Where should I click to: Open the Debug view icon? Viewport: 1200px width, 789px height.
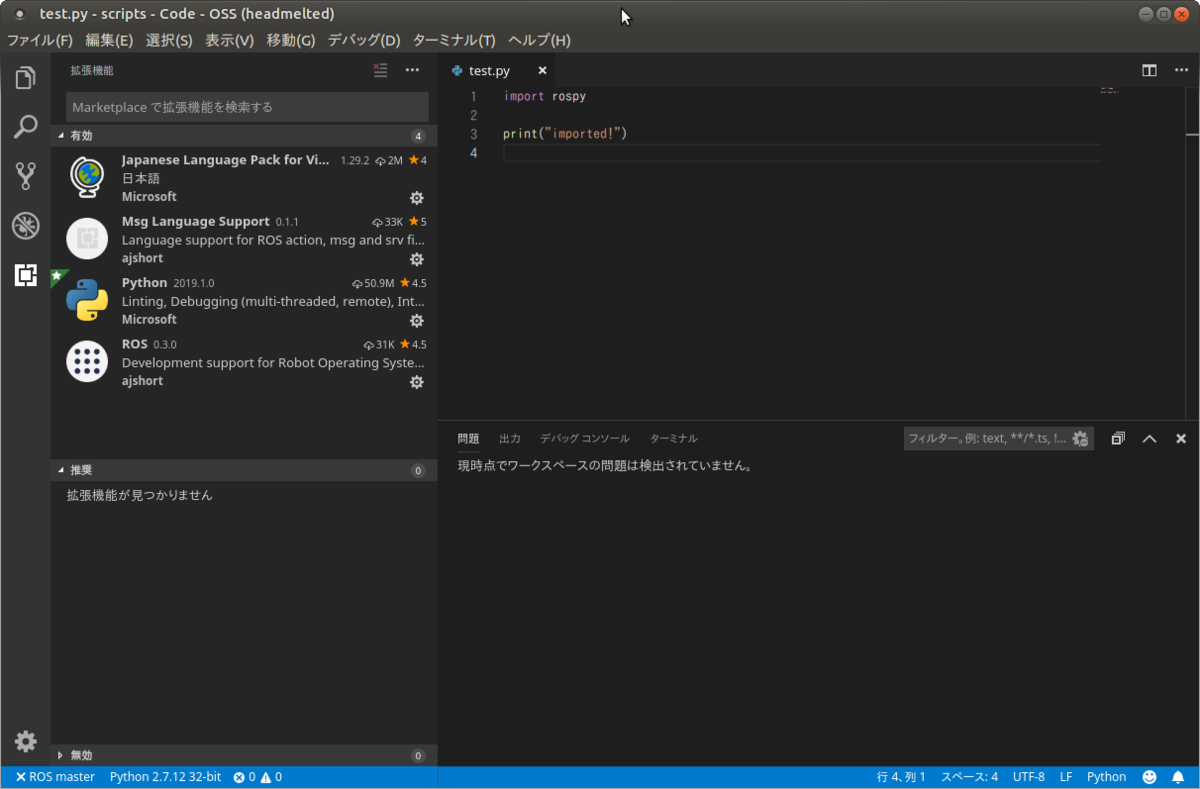25,225
